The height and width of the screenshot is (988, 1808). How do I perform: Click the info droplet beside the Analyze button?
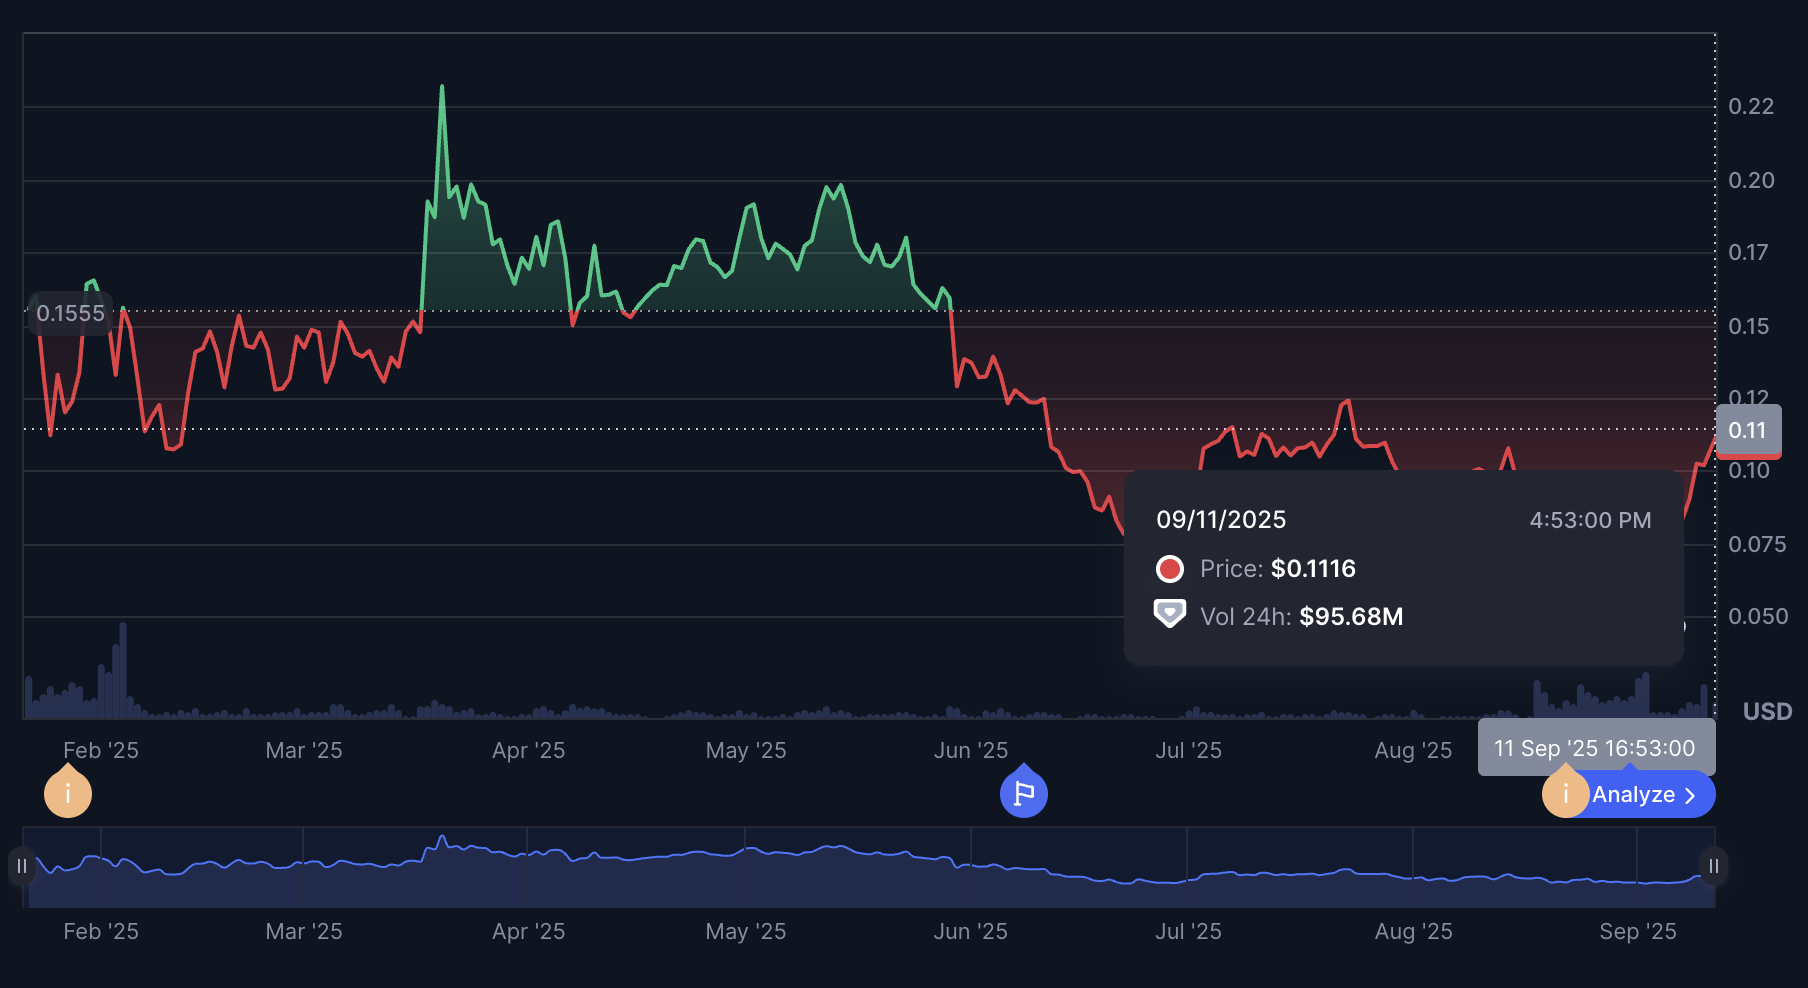click(1565, 793)
